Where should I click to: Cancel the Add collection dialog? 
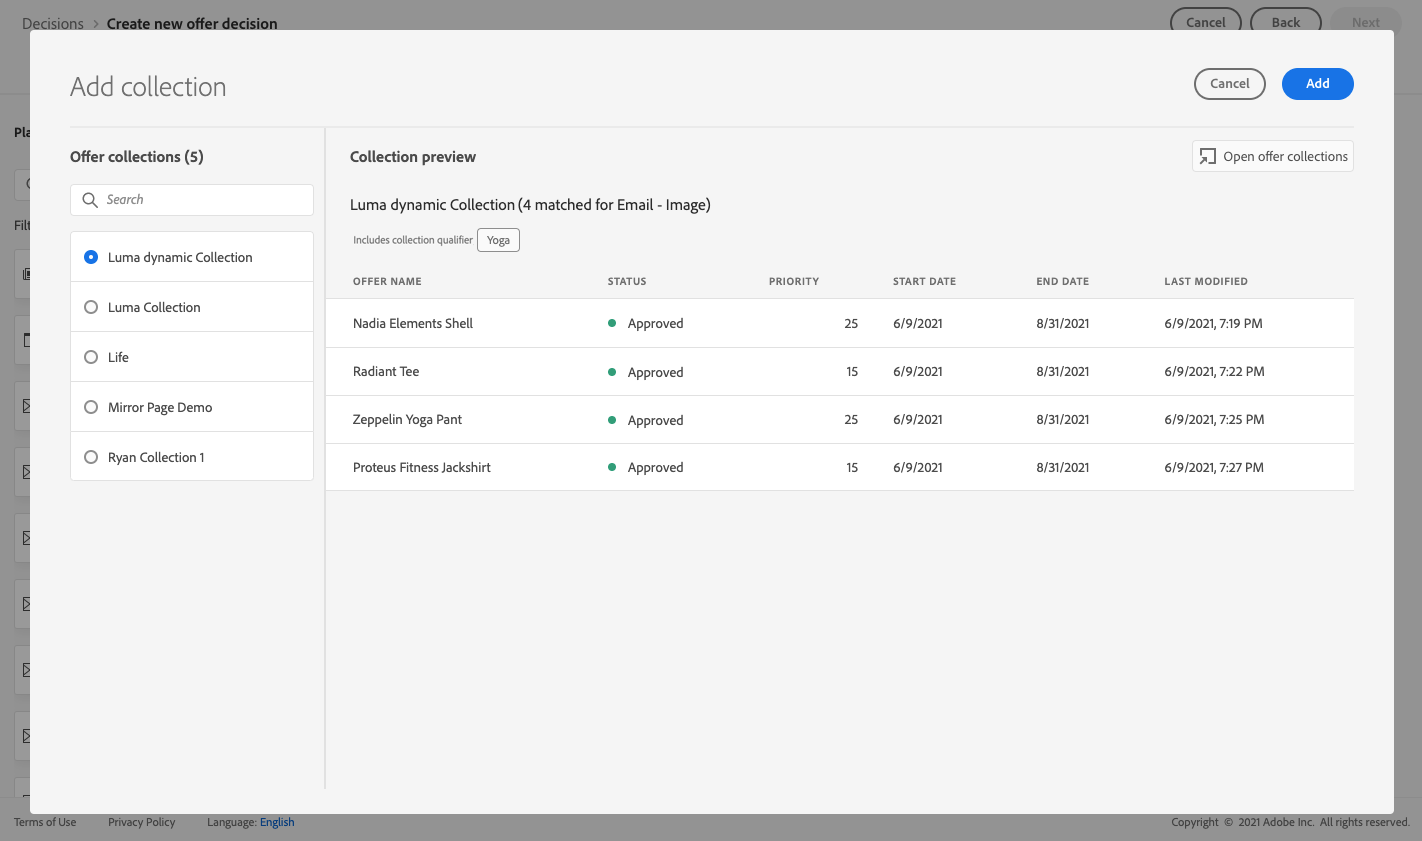click(1229, 84)
